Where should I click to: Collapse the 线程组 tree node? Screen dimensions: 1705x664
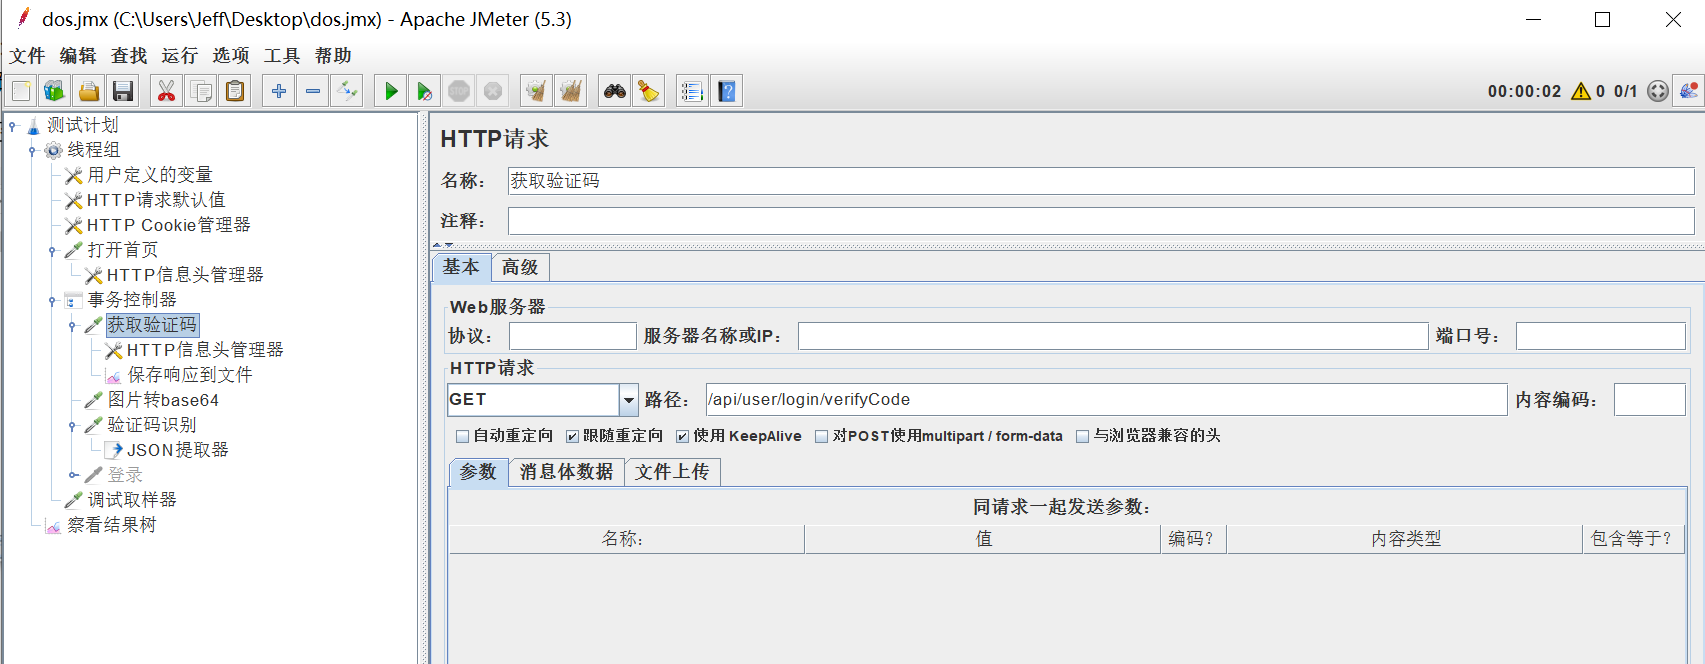point(32,150)
